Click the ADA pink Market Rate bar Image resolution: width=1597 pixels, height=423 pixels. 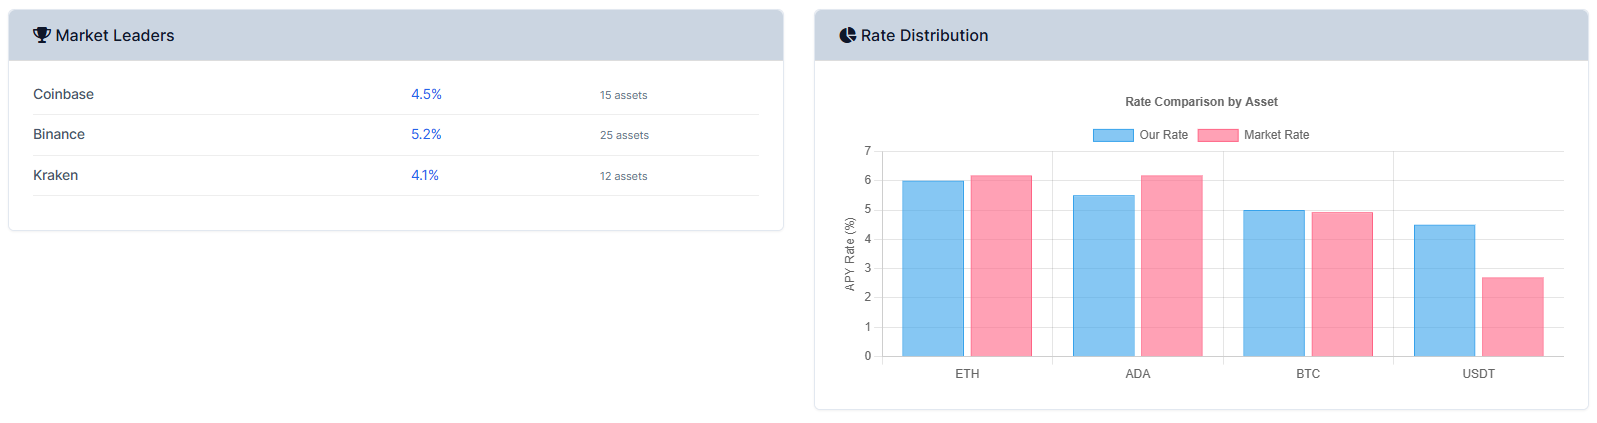point(1172,266)
